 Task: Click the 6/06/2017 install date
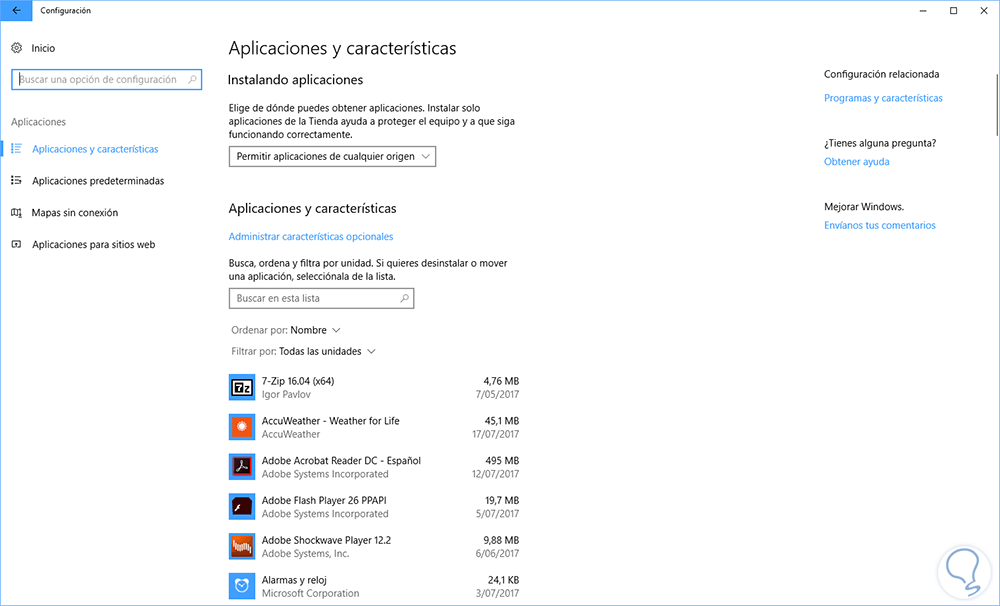[497, 554]
